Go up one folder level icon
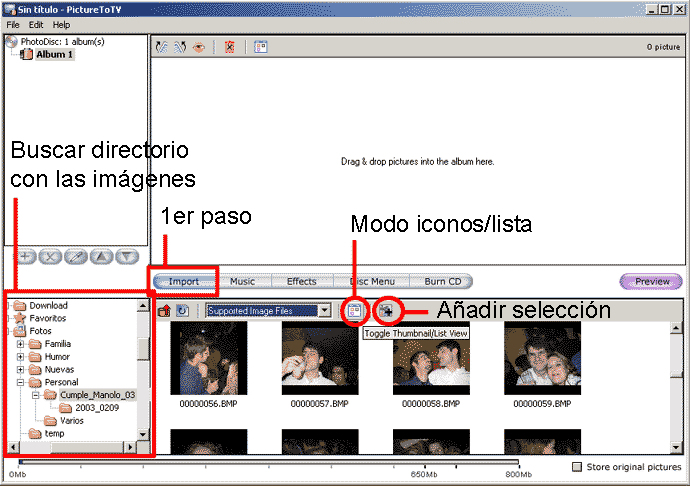 tap(164, 311)
